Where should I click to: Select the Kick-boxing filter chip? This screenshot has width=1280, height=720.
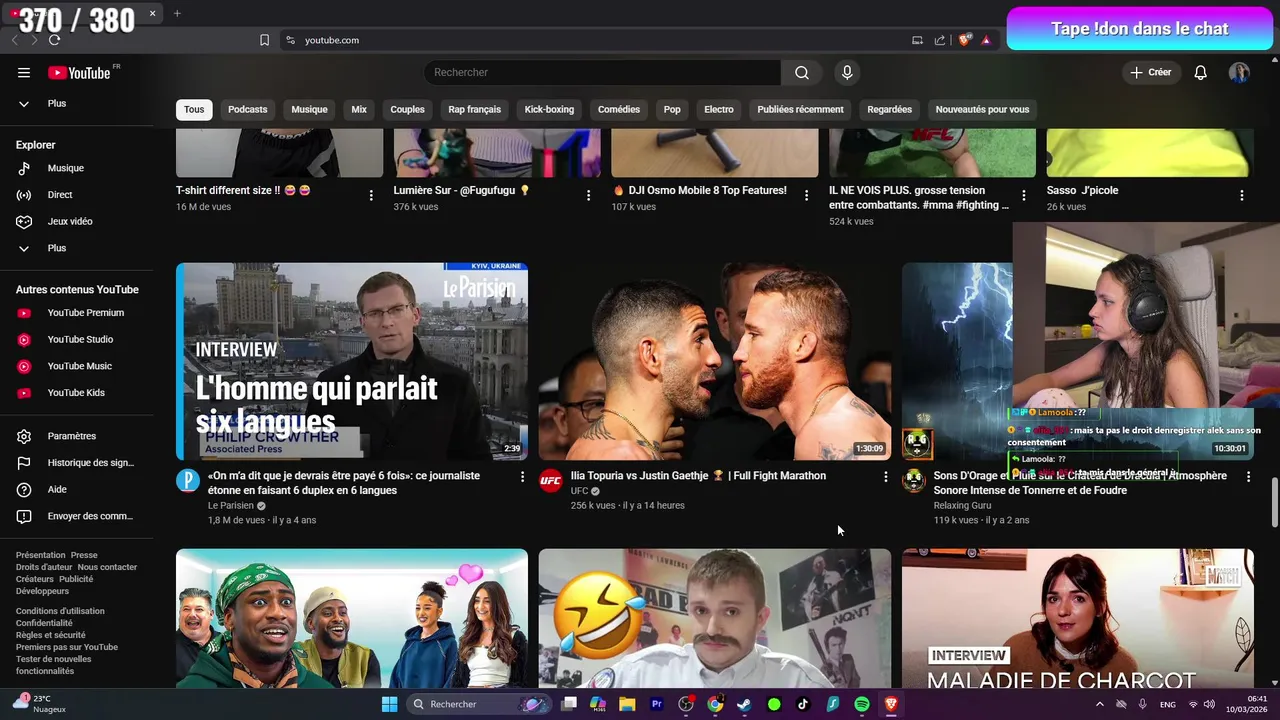tap(549, 109)
